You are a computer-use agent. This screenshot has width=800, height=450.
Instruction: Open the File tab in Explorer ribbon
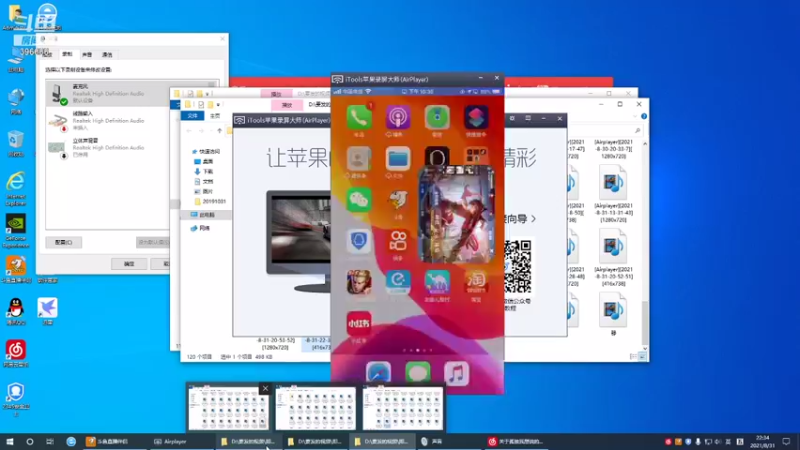click(192, 116)
